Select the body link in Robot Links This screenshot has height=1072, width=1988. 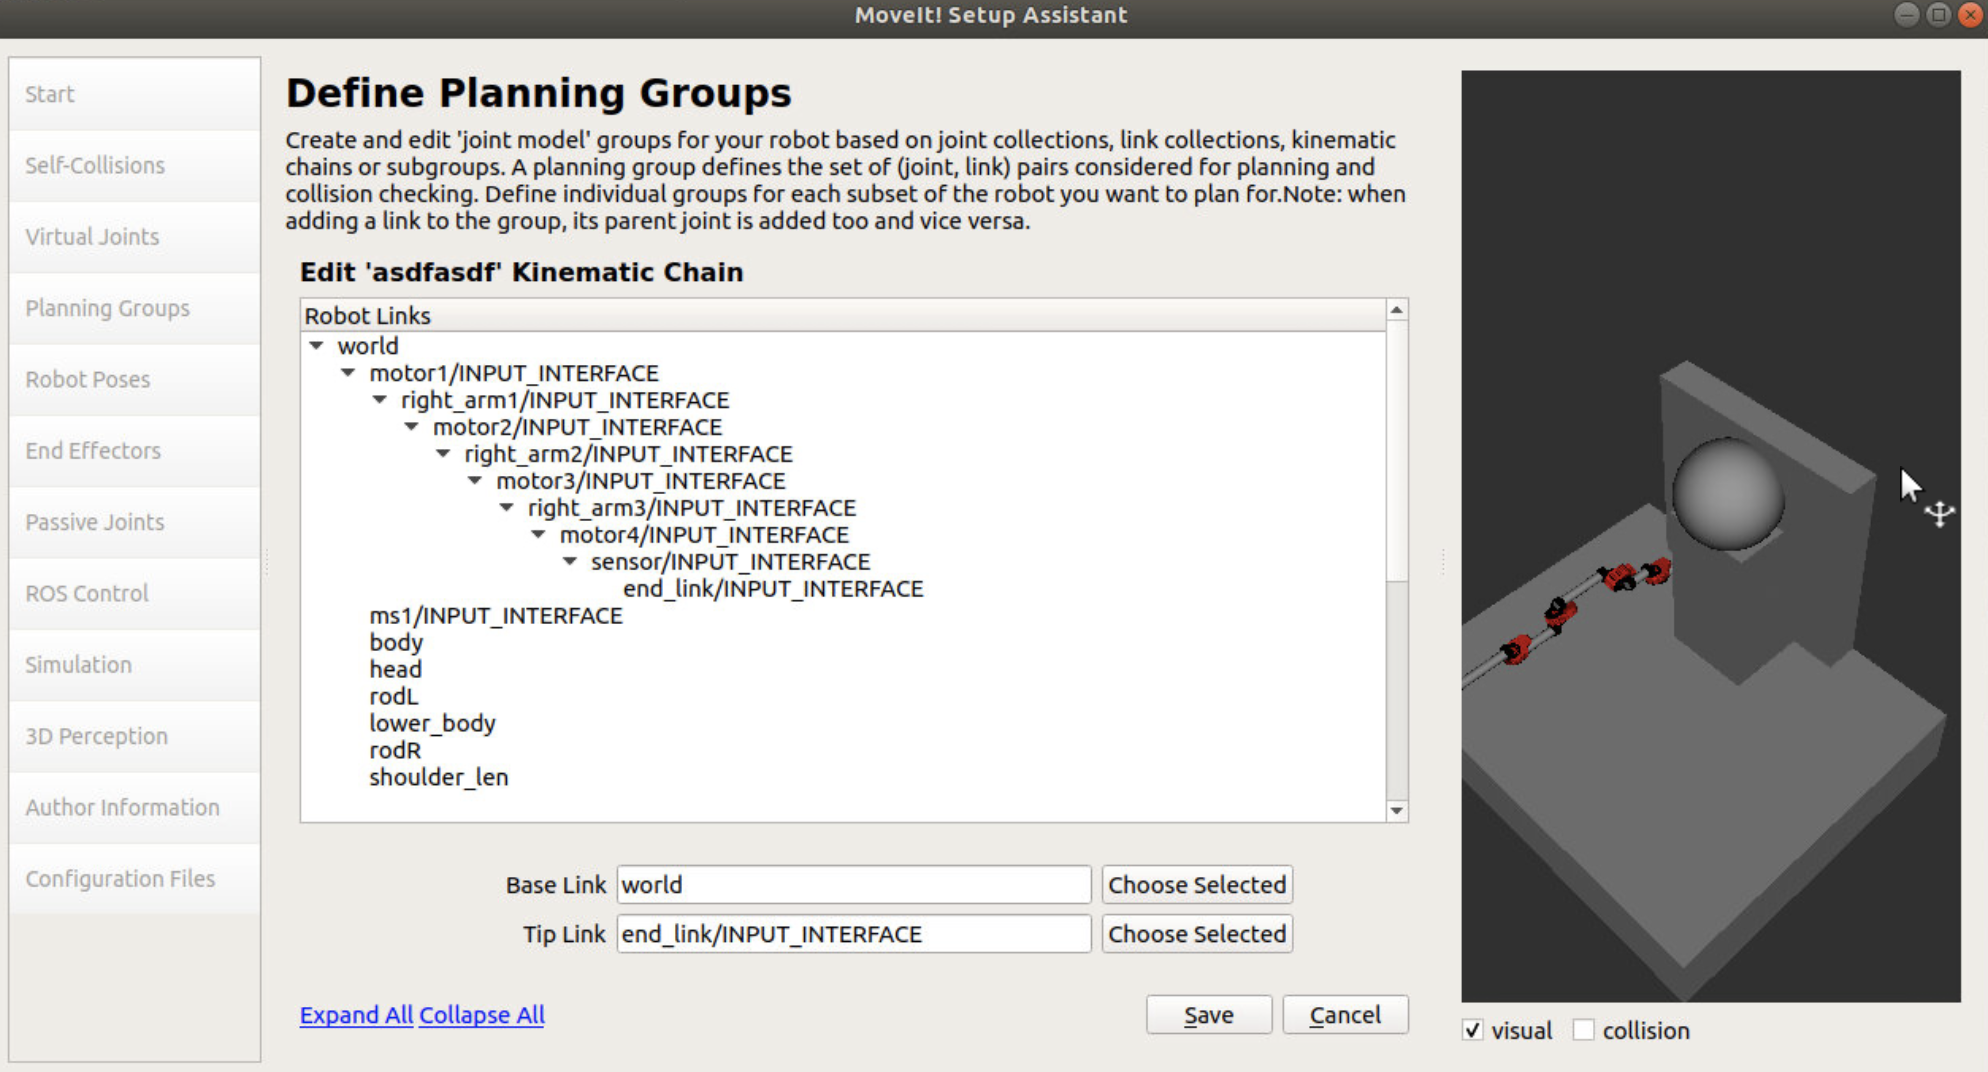(395, 642)
